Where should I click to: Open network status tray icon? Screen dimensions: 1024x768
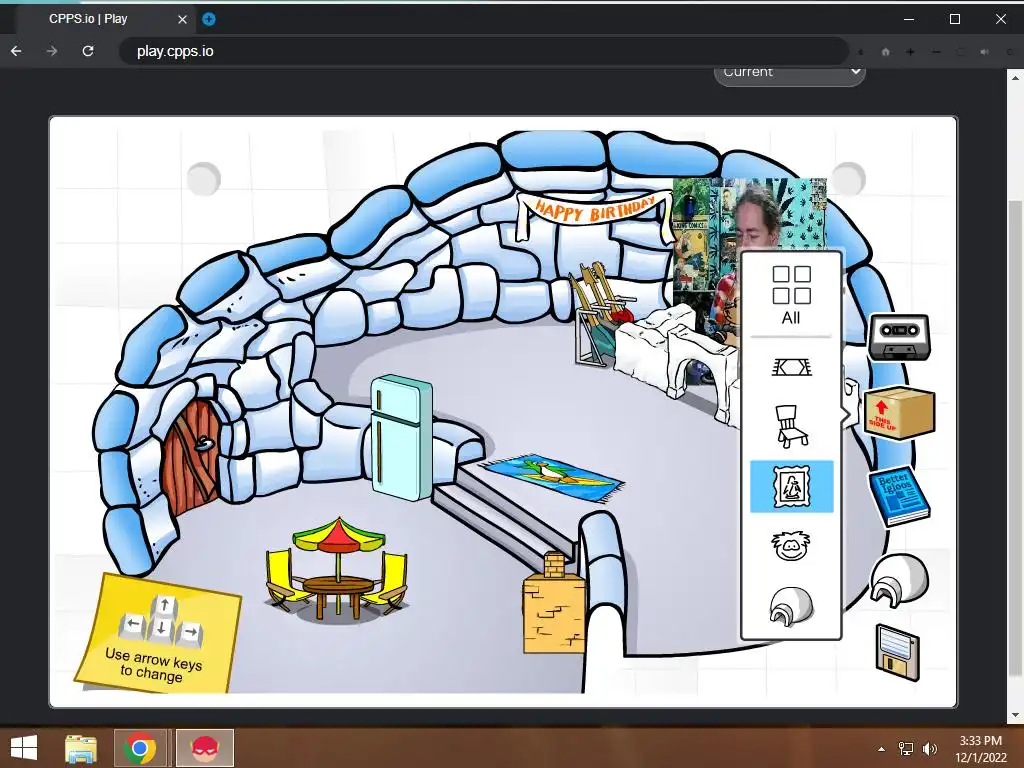906,749
